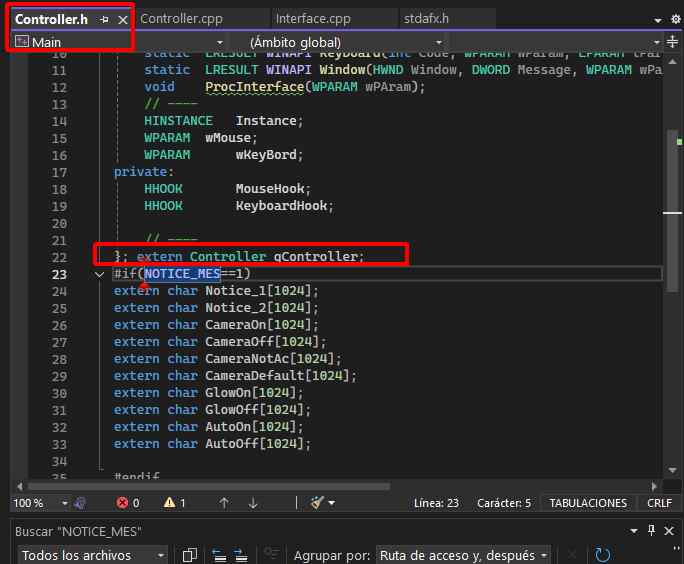684x564 pixels.
Task: Select the Controller.h tab
Action: point(51,19)
